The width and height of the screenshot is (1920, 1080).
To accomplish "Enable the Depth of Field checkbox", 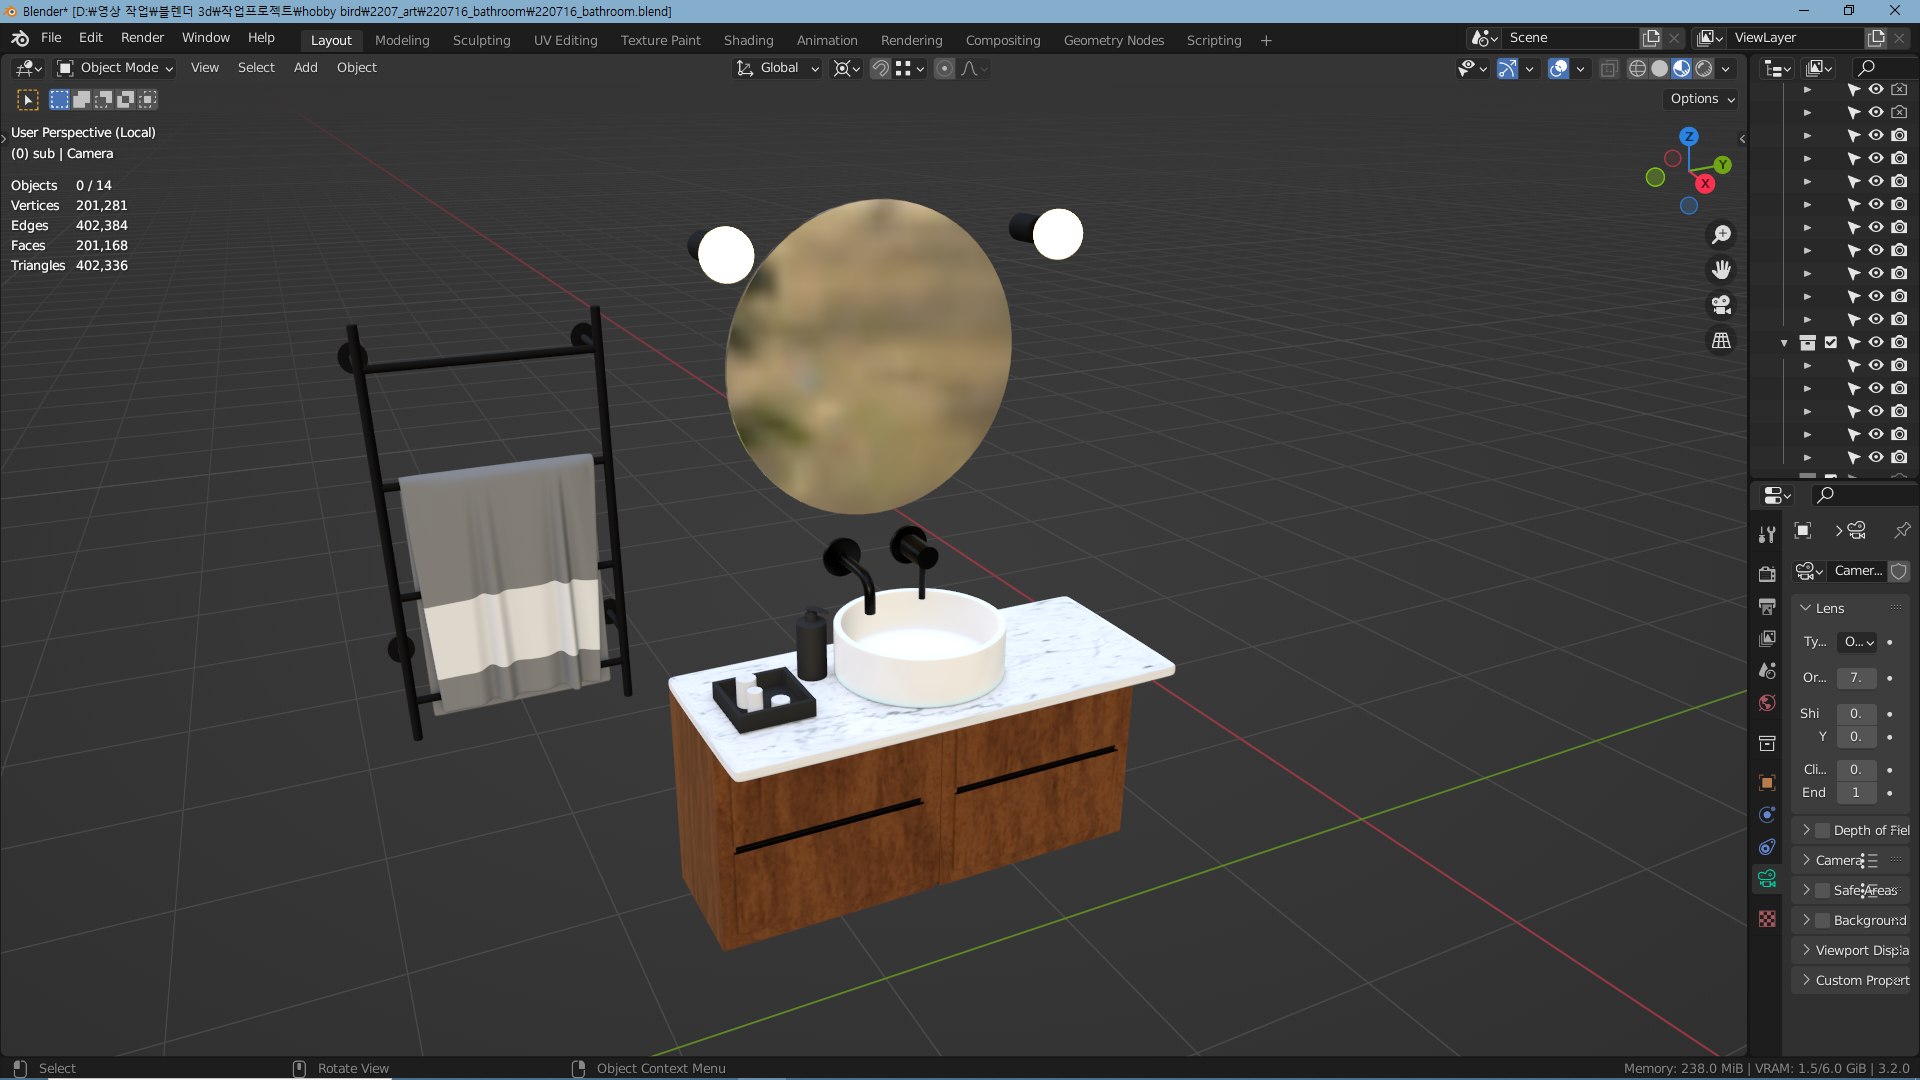I will pyautogui.click(x=1822, y=830).
